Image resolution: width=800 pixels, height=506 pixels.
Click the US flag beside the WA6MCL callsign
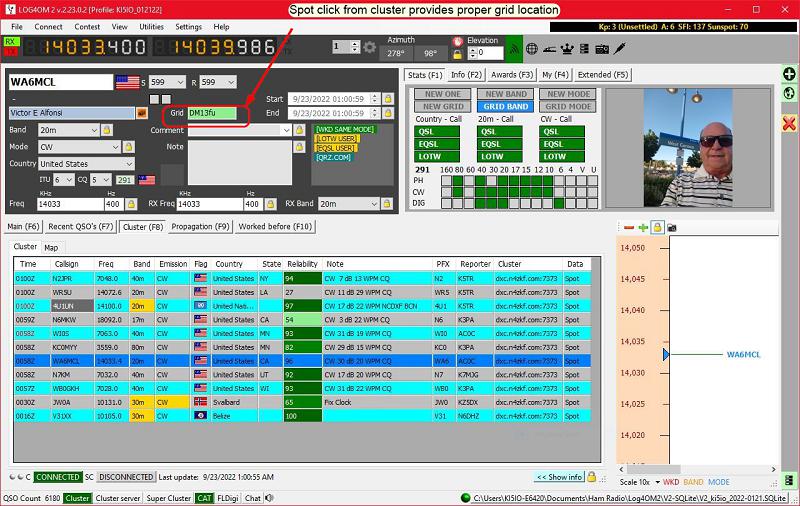tap(128, 82)
